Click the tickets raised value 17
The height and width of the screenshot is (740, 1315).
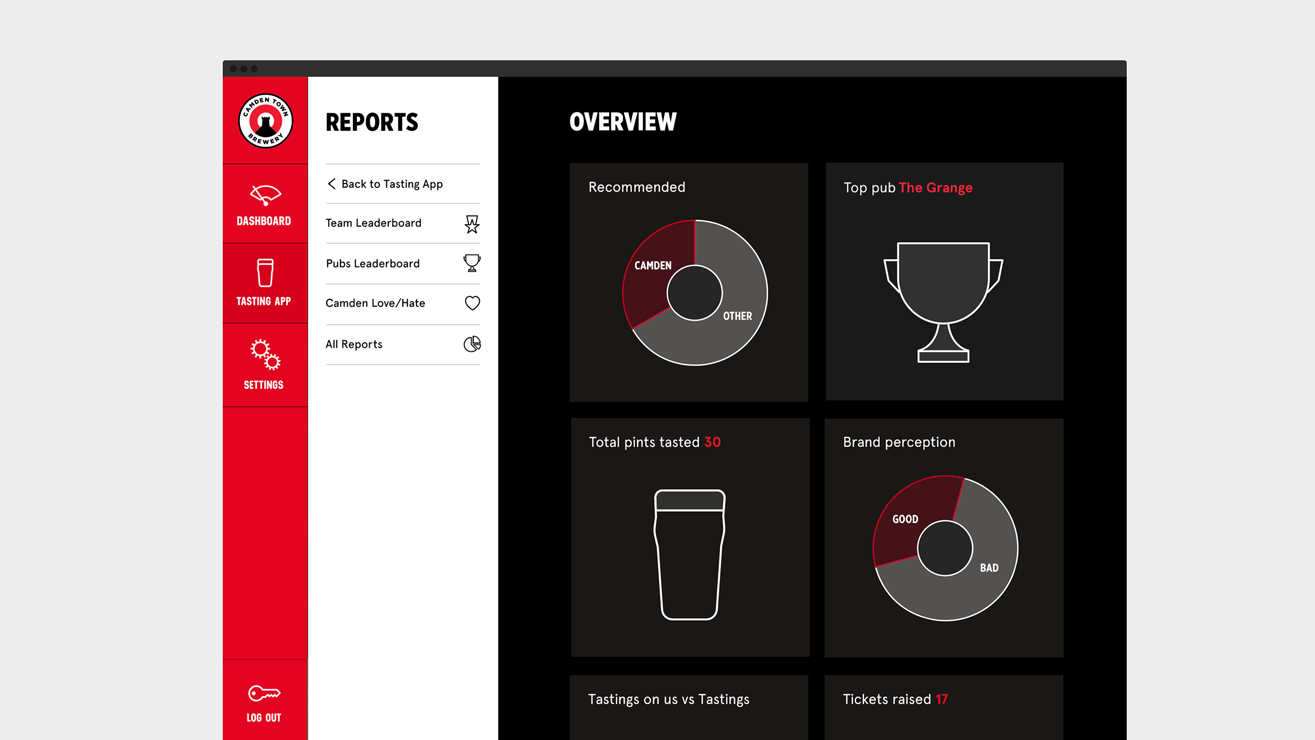tap(941, 699)
